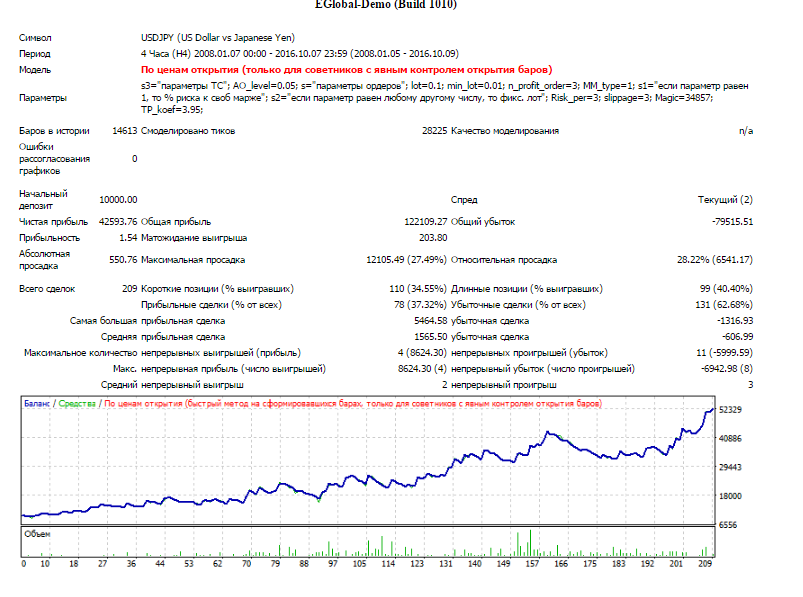Click the x-axis trade number 209
The height and width of the screenshot is (597, 803).
[705, 564]
